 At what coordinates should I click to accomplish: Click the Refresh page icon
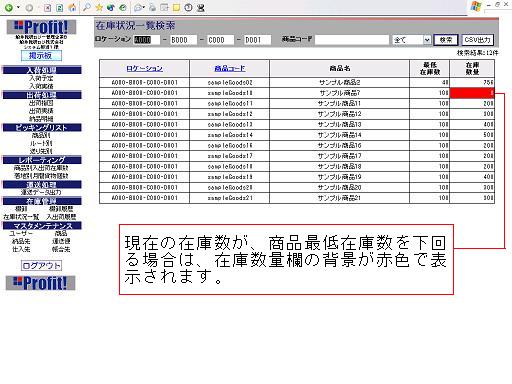60,8
